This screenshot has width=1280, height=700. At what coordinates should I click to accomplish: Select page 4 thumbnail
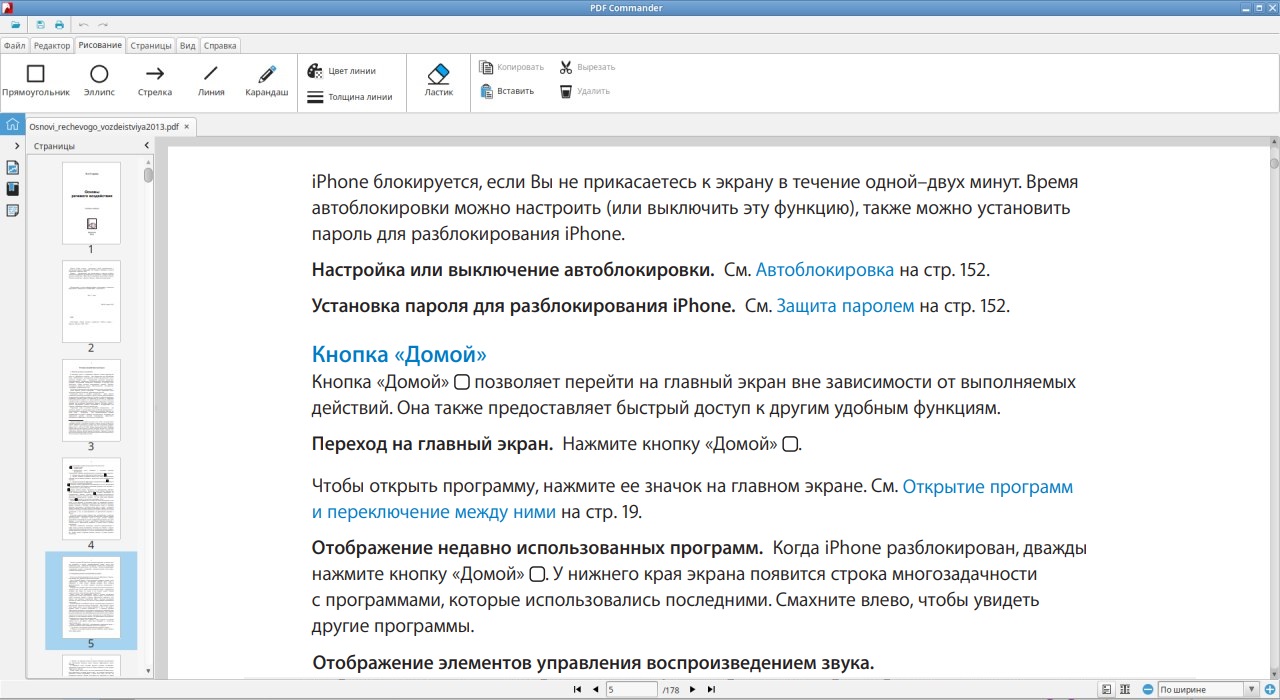pyautogui.click(x=91, y=498)
